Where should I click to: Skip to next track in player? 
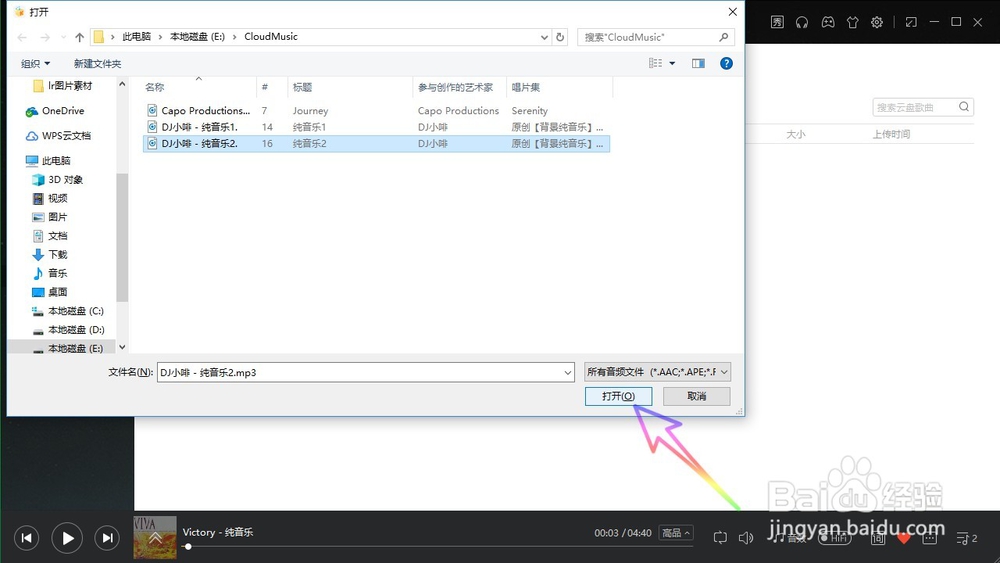pos(107,538)
